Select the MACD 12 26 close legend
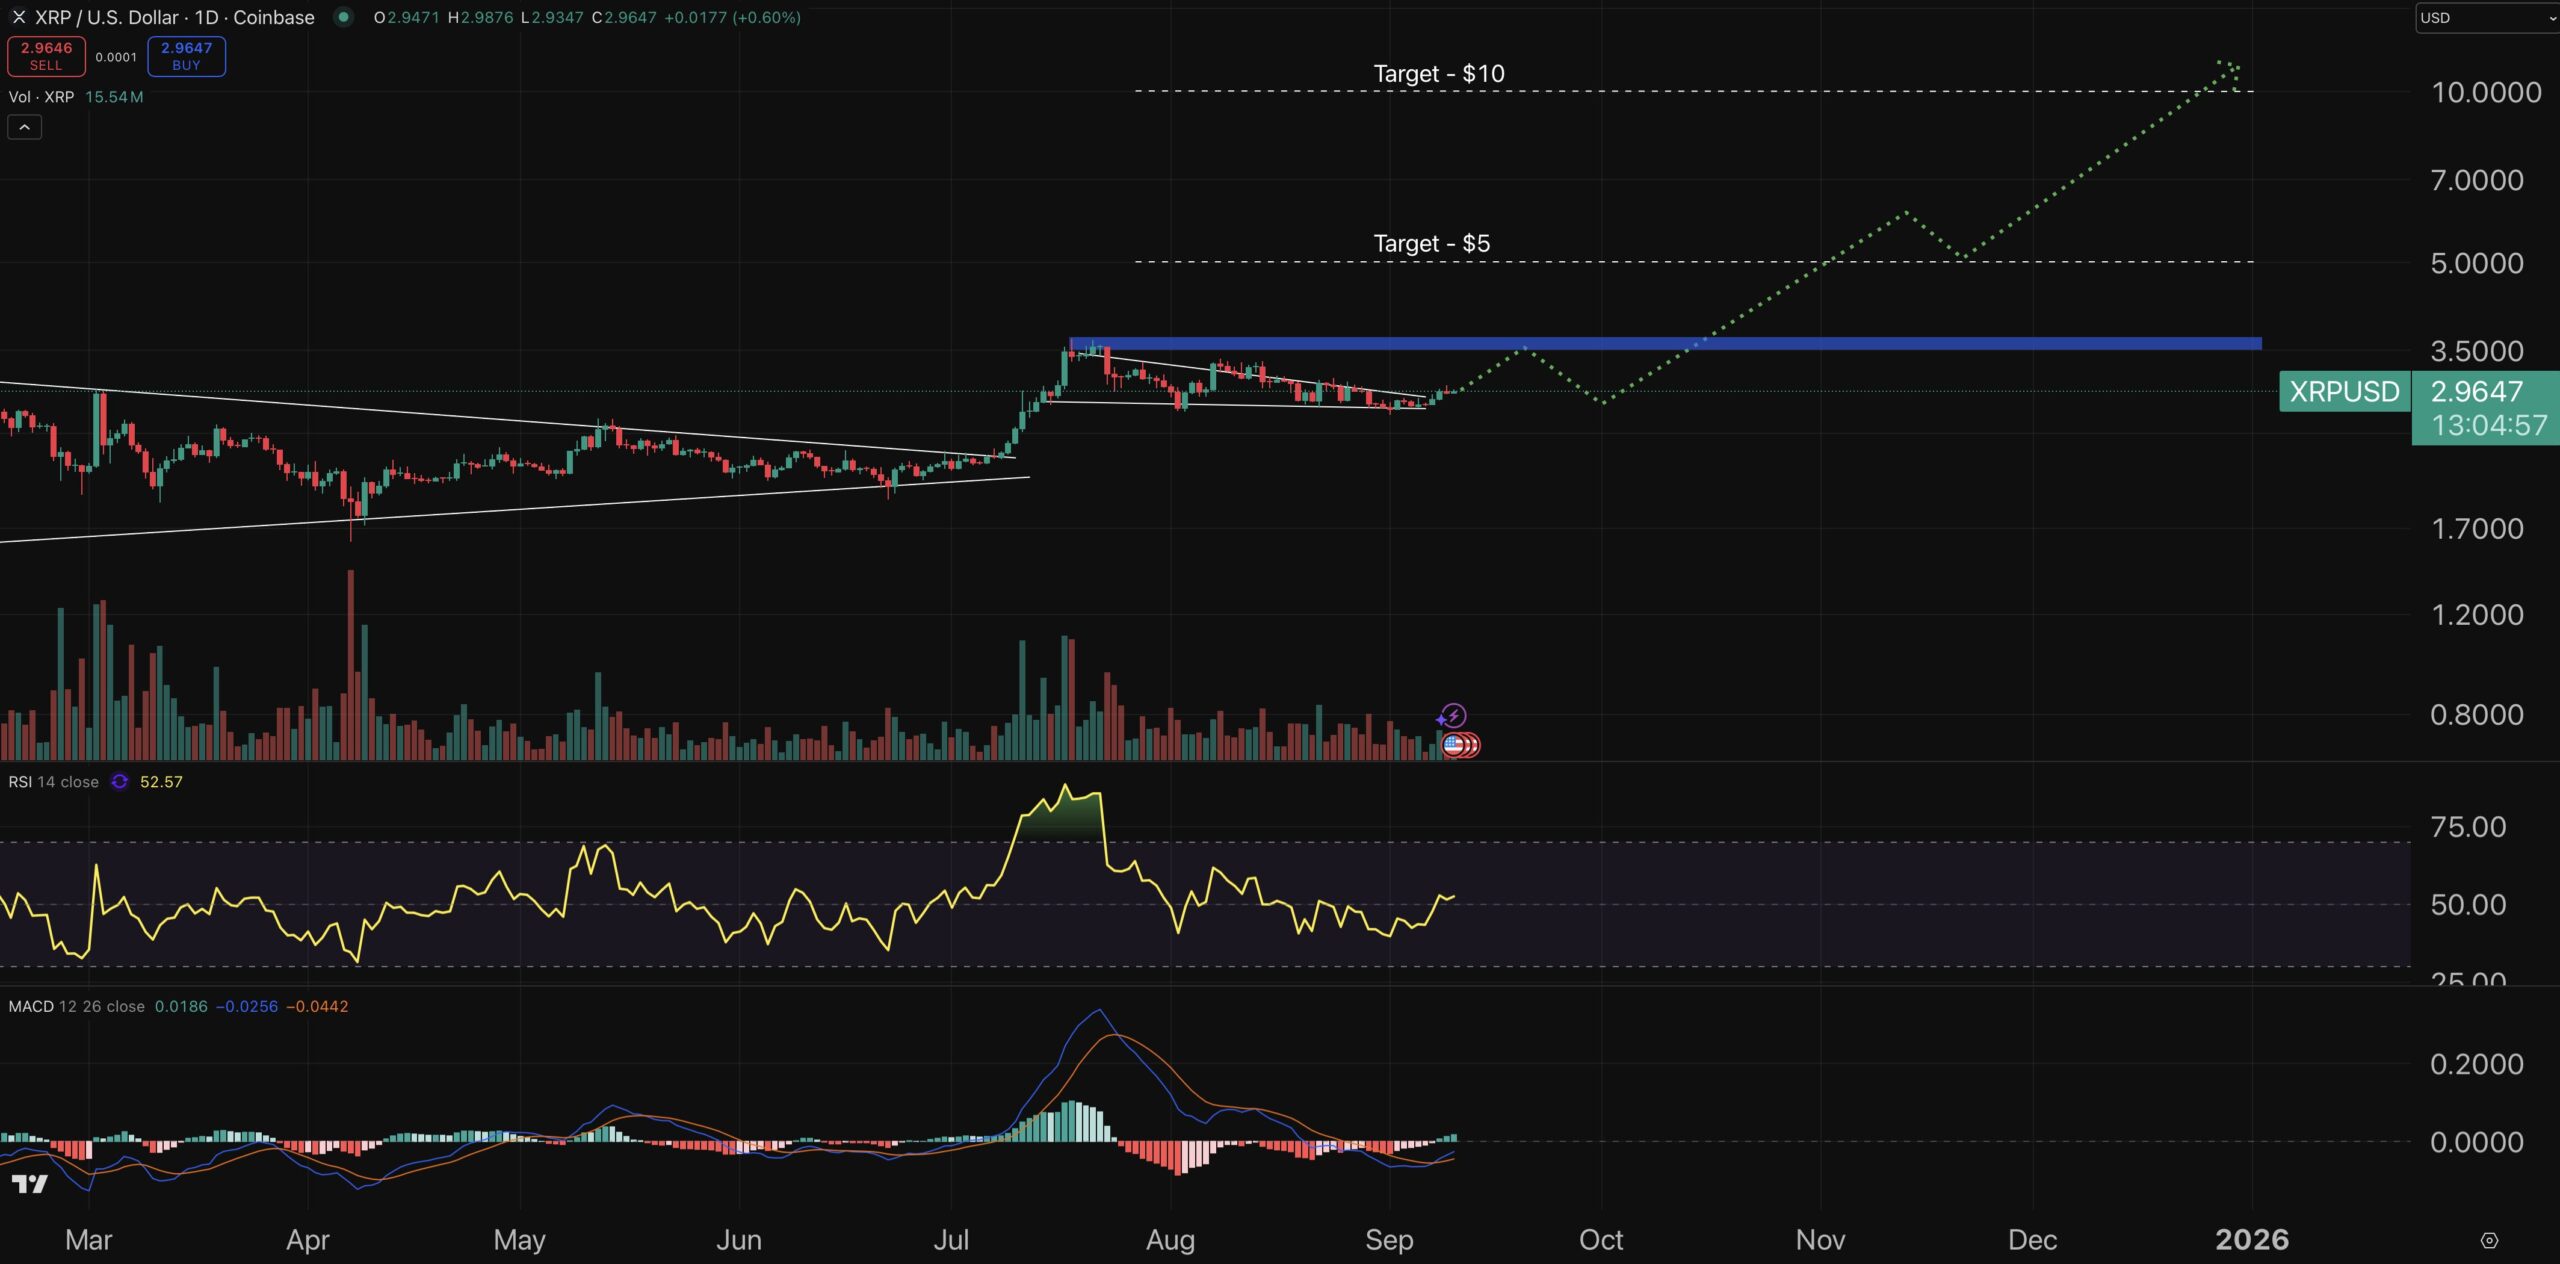2560x1264 pixels. [76, 1006]
